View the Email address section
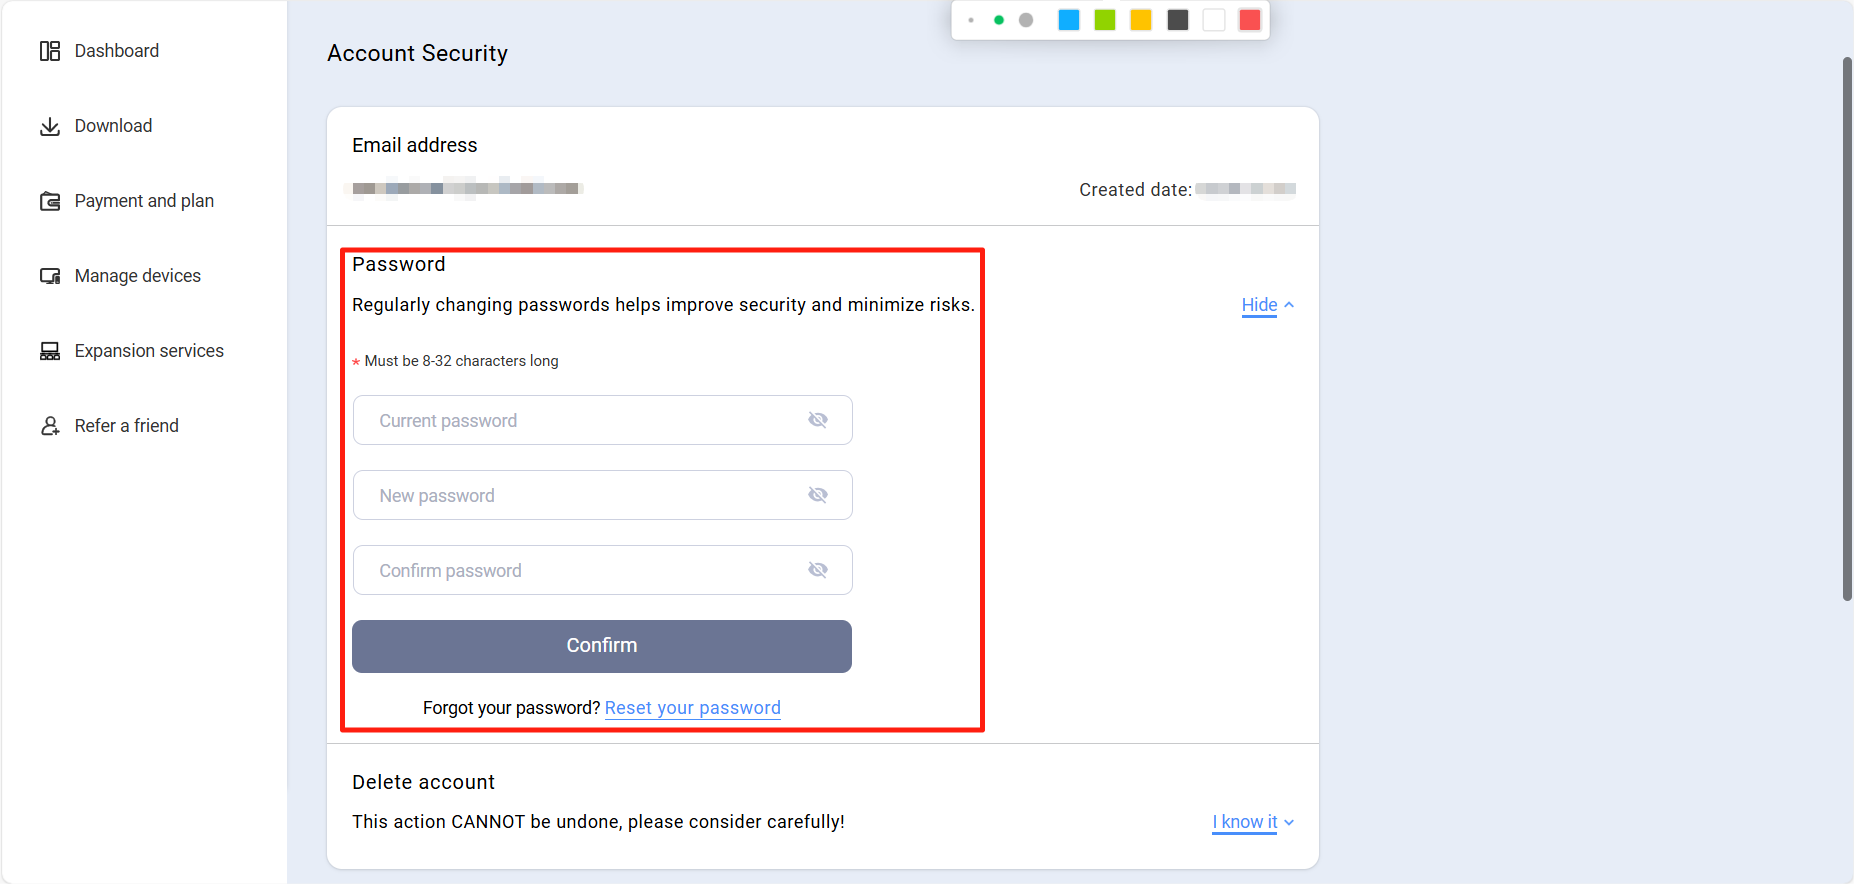The image size is (1854, 884). coord(414,144)
